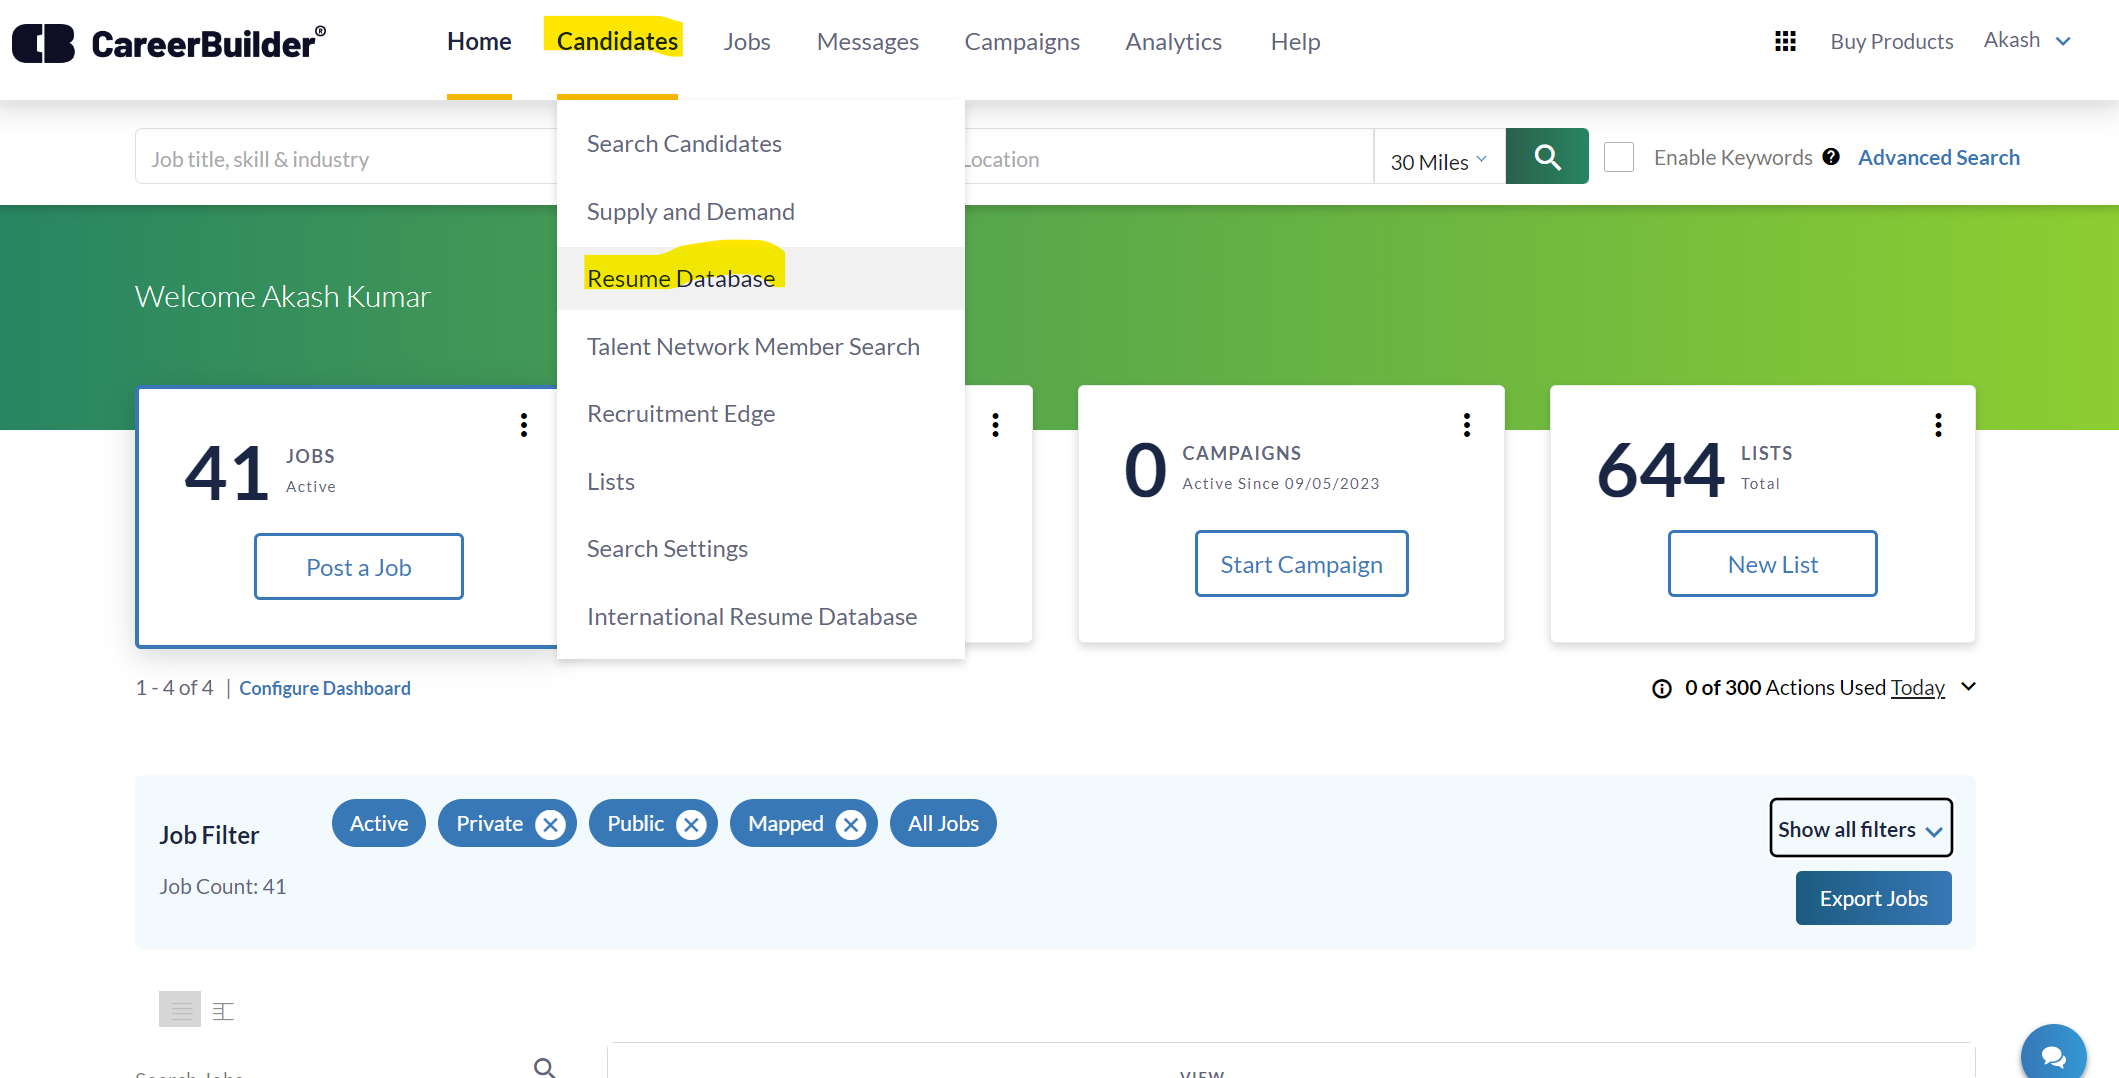Screen dimensions: 2119x1078
Task: Expand the Show all filters dropdown
Action: coord(1860,829)
